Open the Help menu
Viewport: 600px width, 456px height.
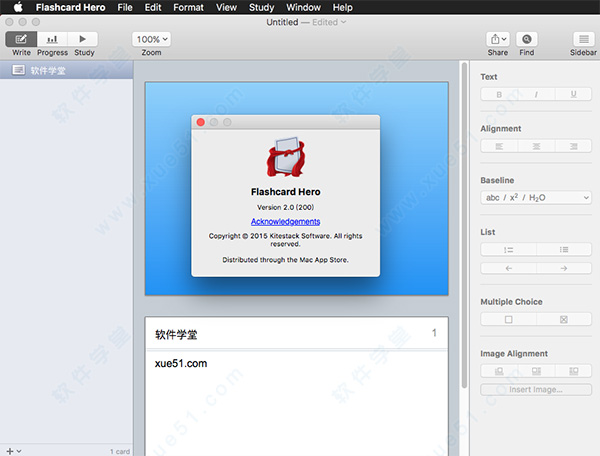pyautogui.click(x=342, y=7)
